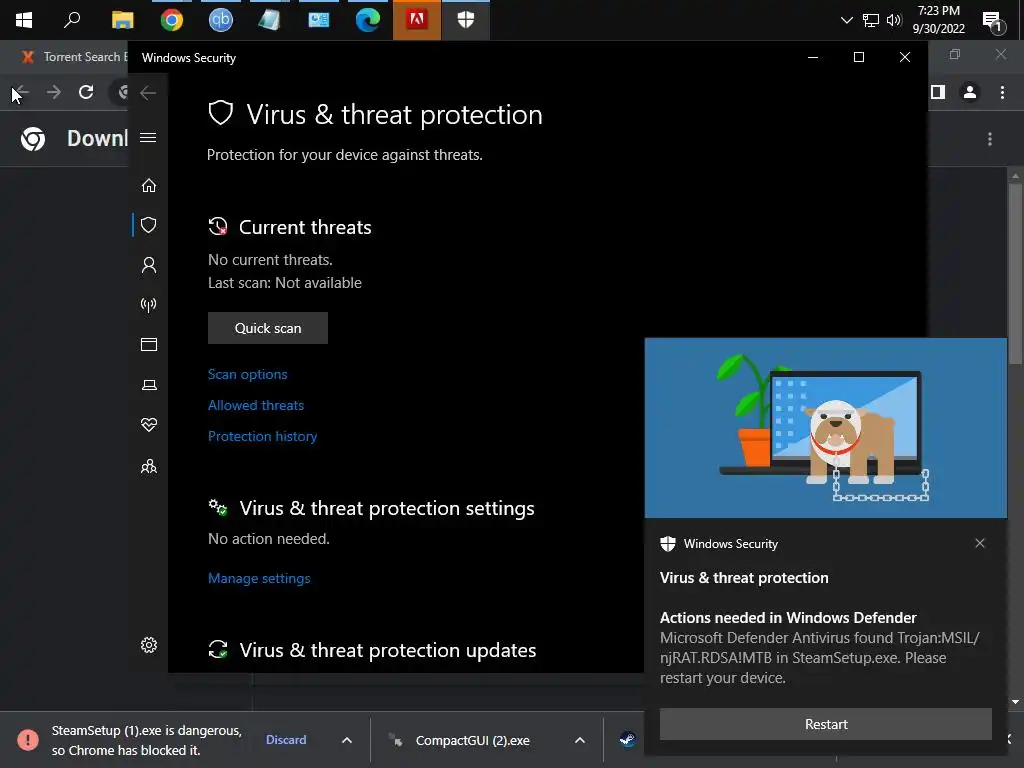1024x768 pixels.
Task: Expand options for CompactGUI (2).exe download
Action: coord(579,740)
